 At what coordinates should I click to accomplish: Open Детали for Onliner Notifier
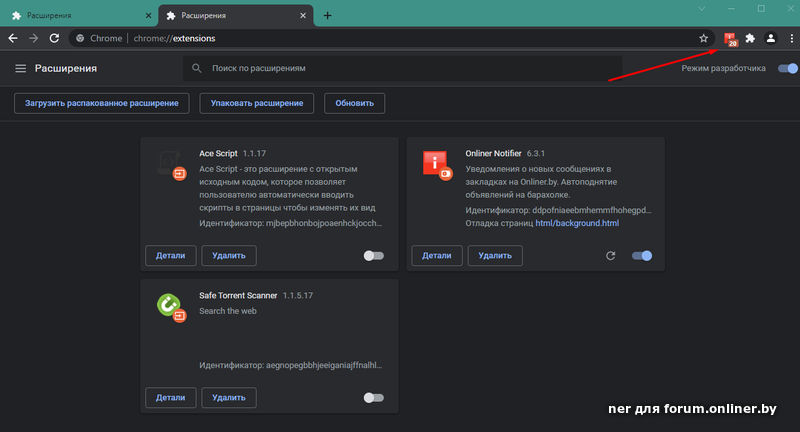[437, 256]
